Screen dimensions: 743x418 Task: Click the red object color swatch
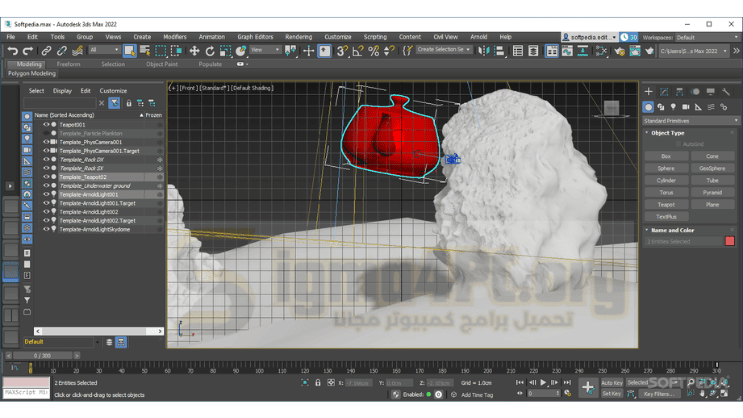(730, 241)
